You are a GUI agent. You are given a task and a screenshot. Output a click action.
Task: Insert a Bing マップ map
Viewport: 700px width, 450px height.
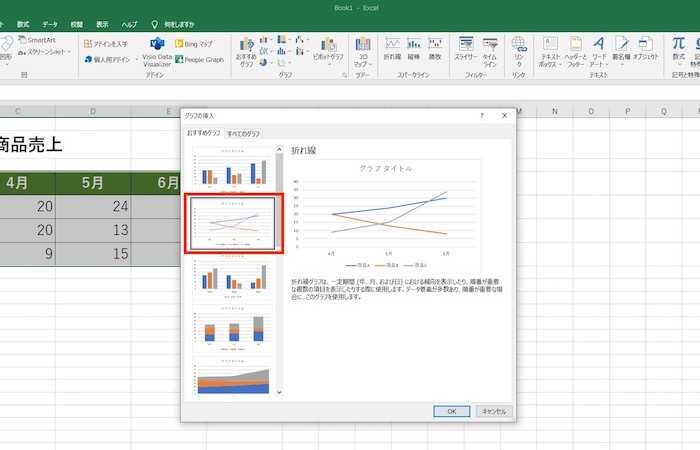(194, 44)
